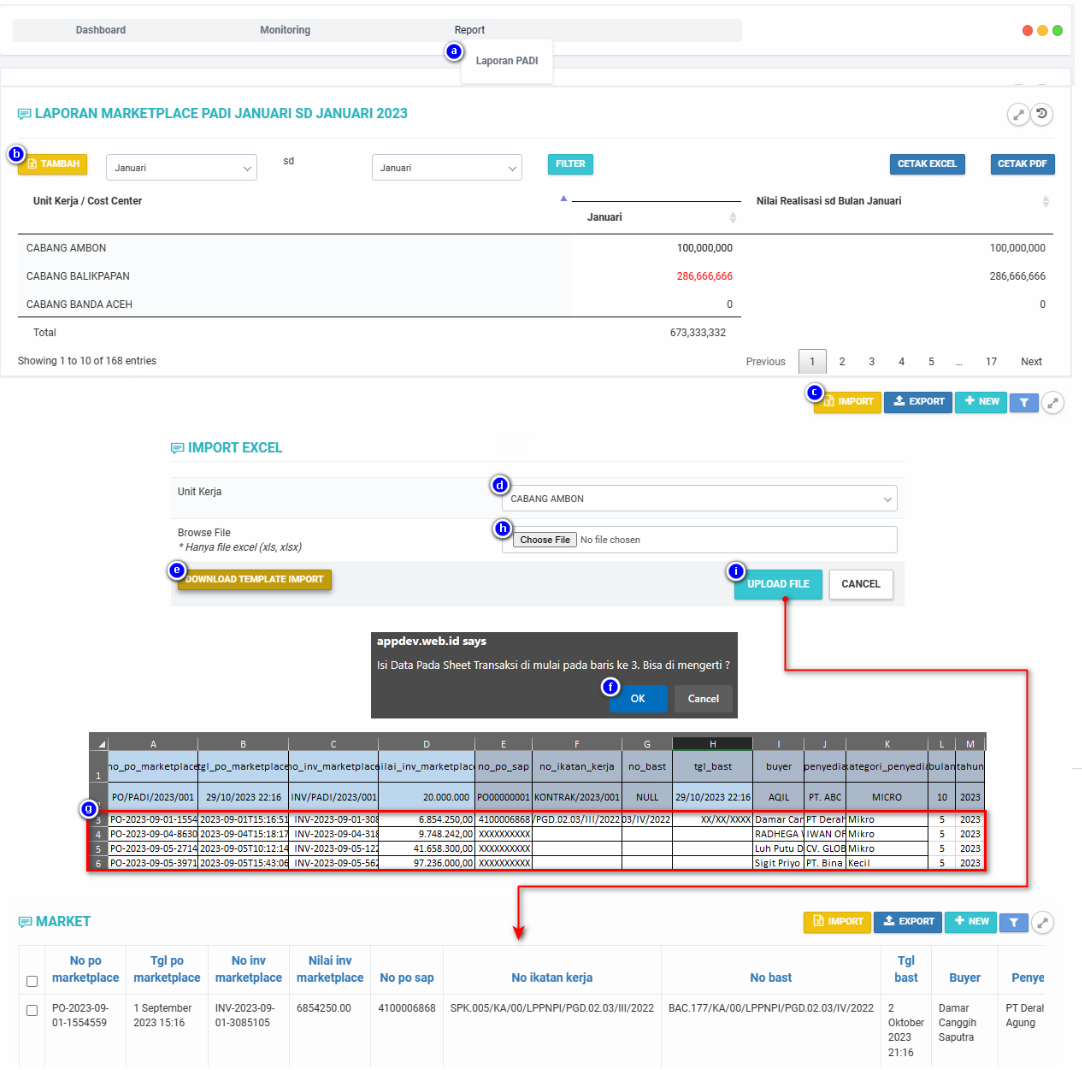
Task: Open the Unit Kerja CABANG AMBON dropdown
Action: [x=700, y=499]
